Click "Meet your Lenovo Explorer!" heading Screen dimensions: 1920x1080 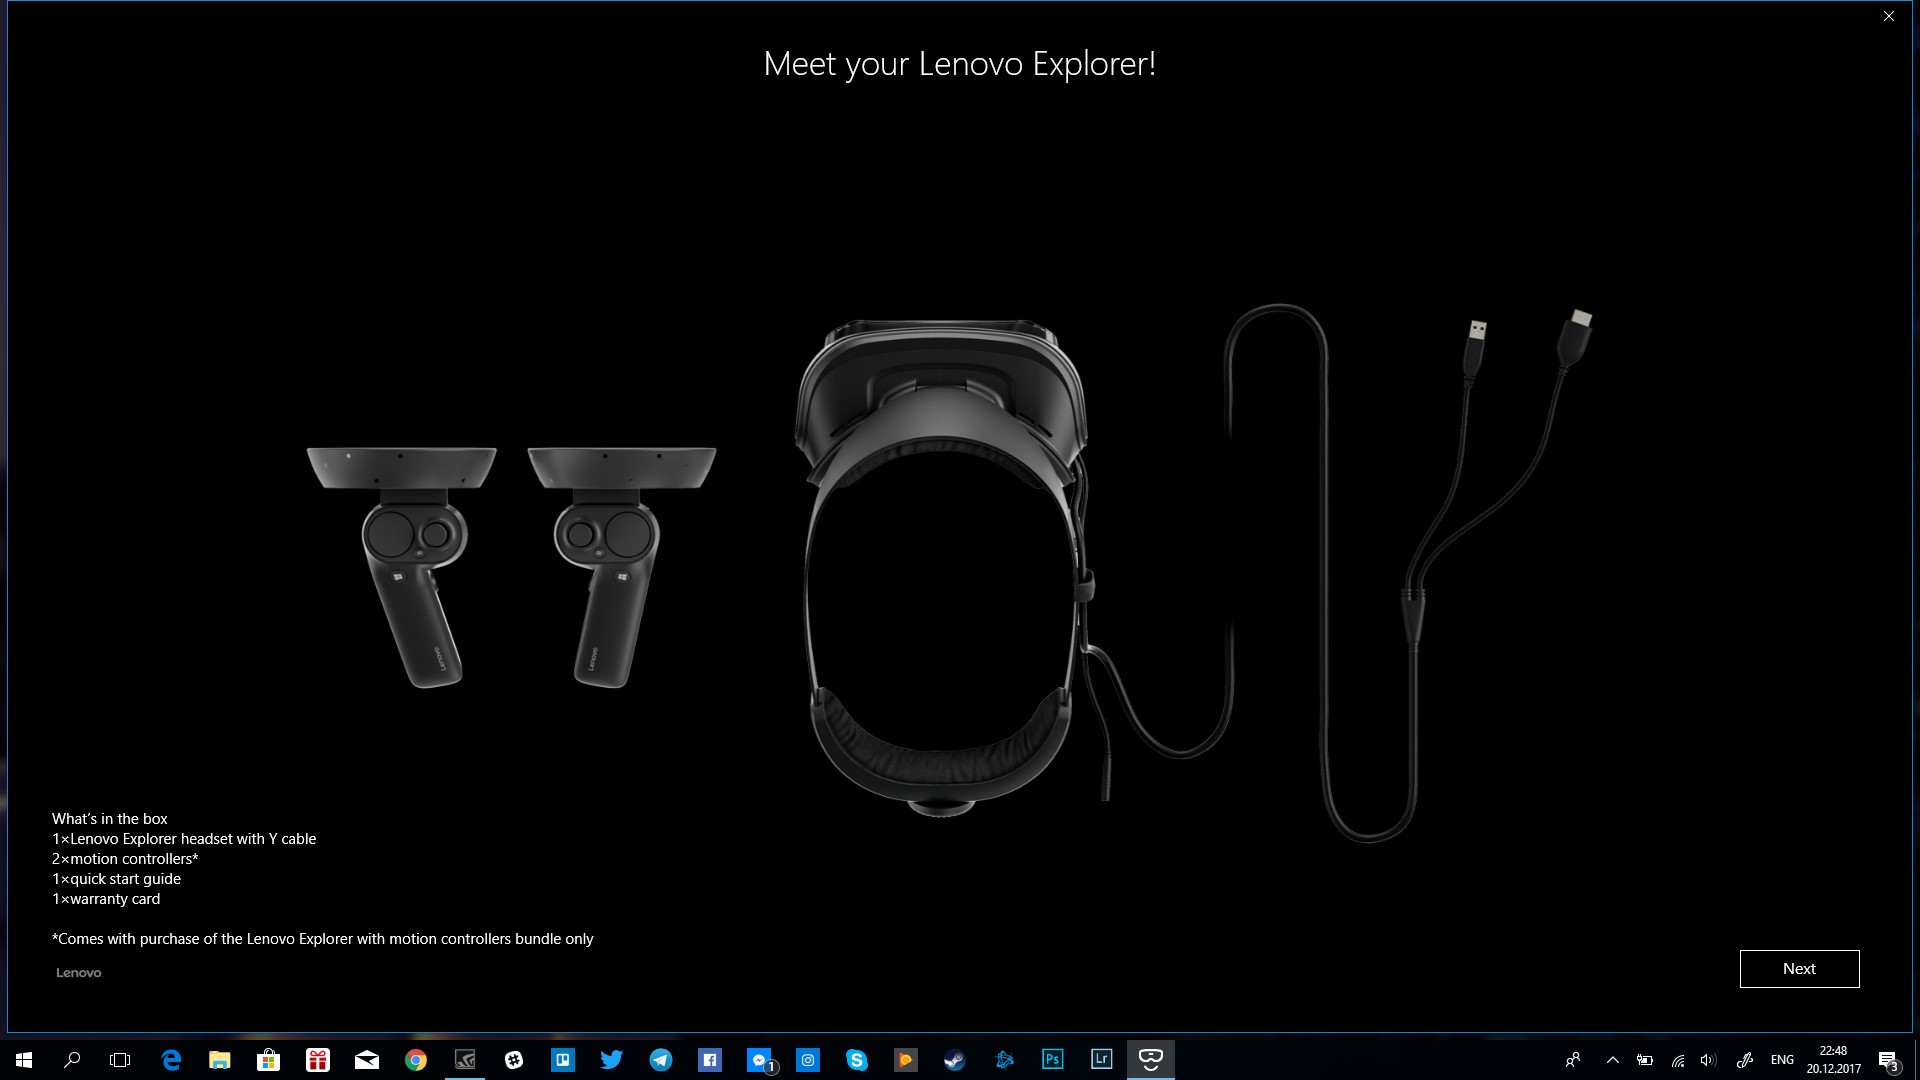(x=959, y=64)
